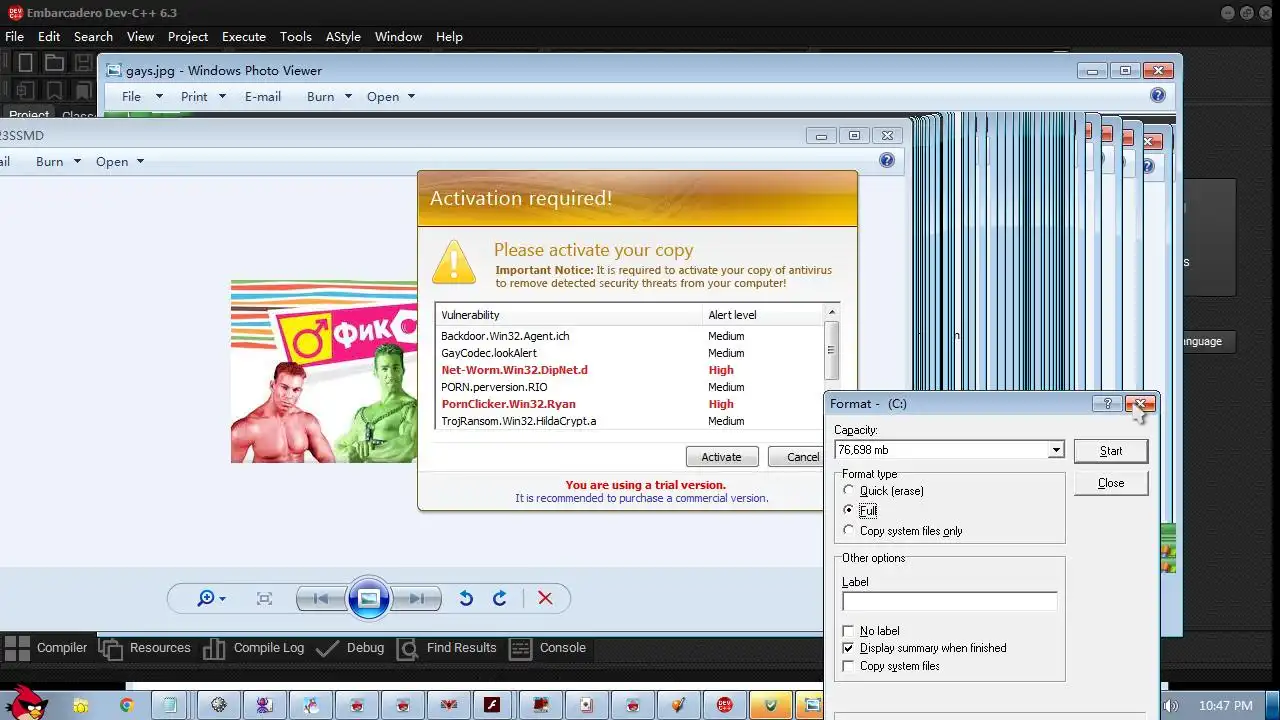Switch to the Debug tab
This screenshot has height=720, width=1280.
(x=350, y=648)
